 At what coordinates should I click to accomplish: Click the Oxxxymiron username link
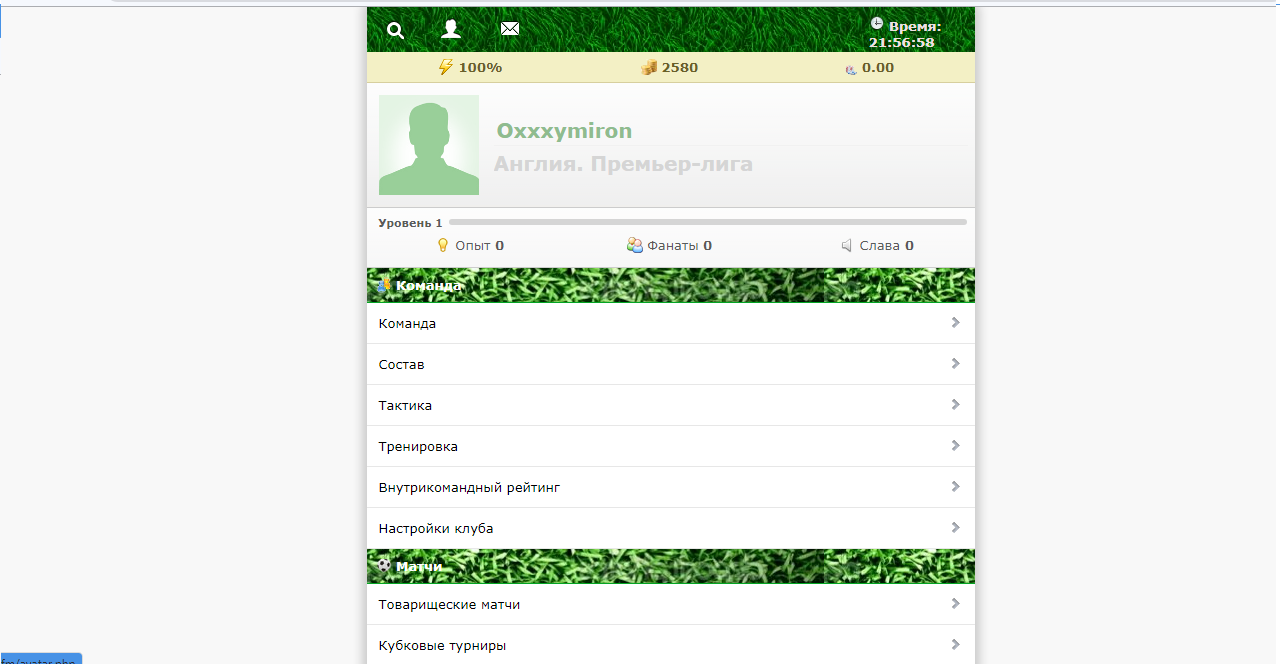tap(564, 131)
